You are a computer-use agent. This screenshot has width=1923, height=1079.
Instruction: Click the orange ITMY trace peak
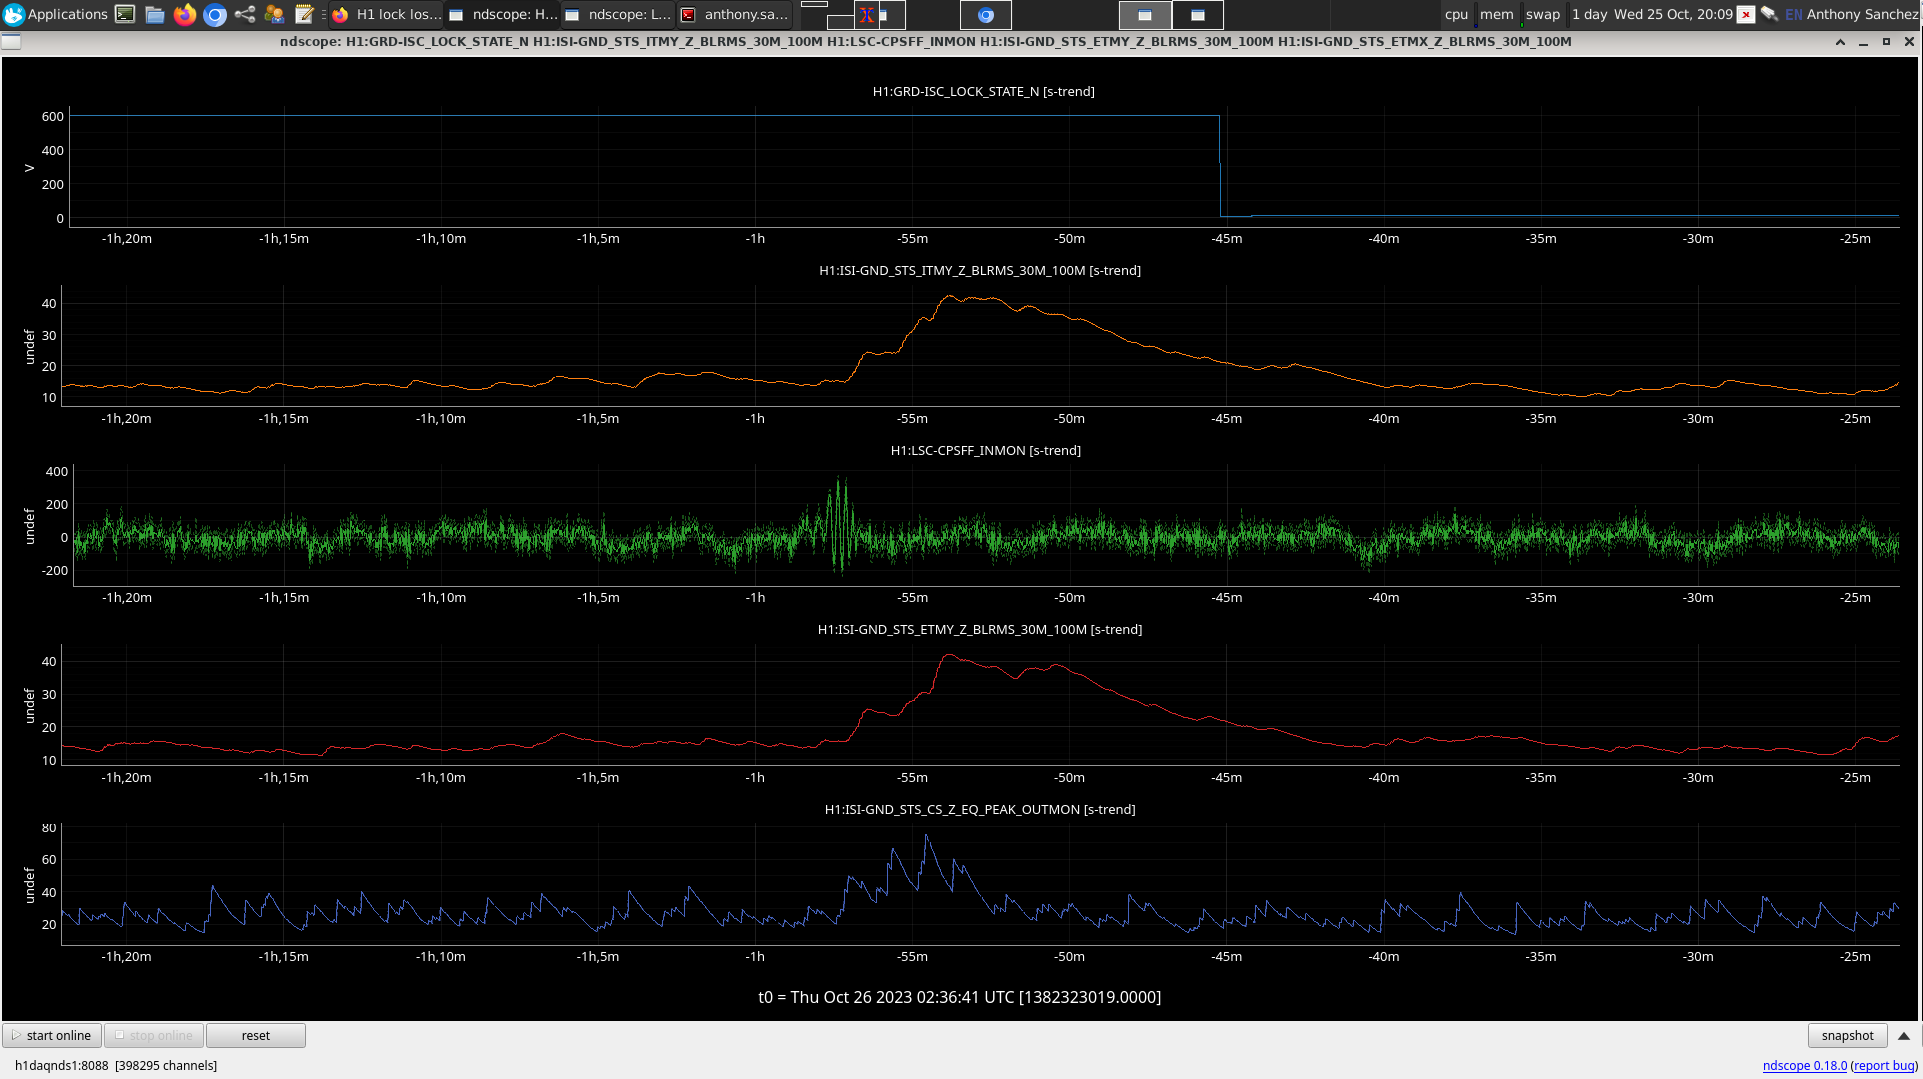click(x=951, y=297)
